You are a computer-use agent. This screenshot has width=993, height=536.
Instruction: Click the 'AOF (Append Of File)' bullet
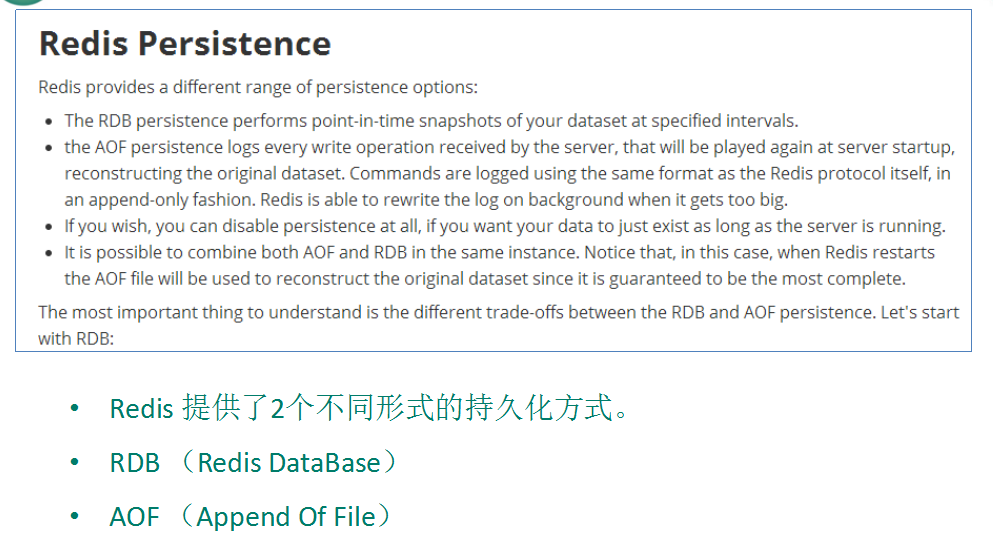pos(251,516)
